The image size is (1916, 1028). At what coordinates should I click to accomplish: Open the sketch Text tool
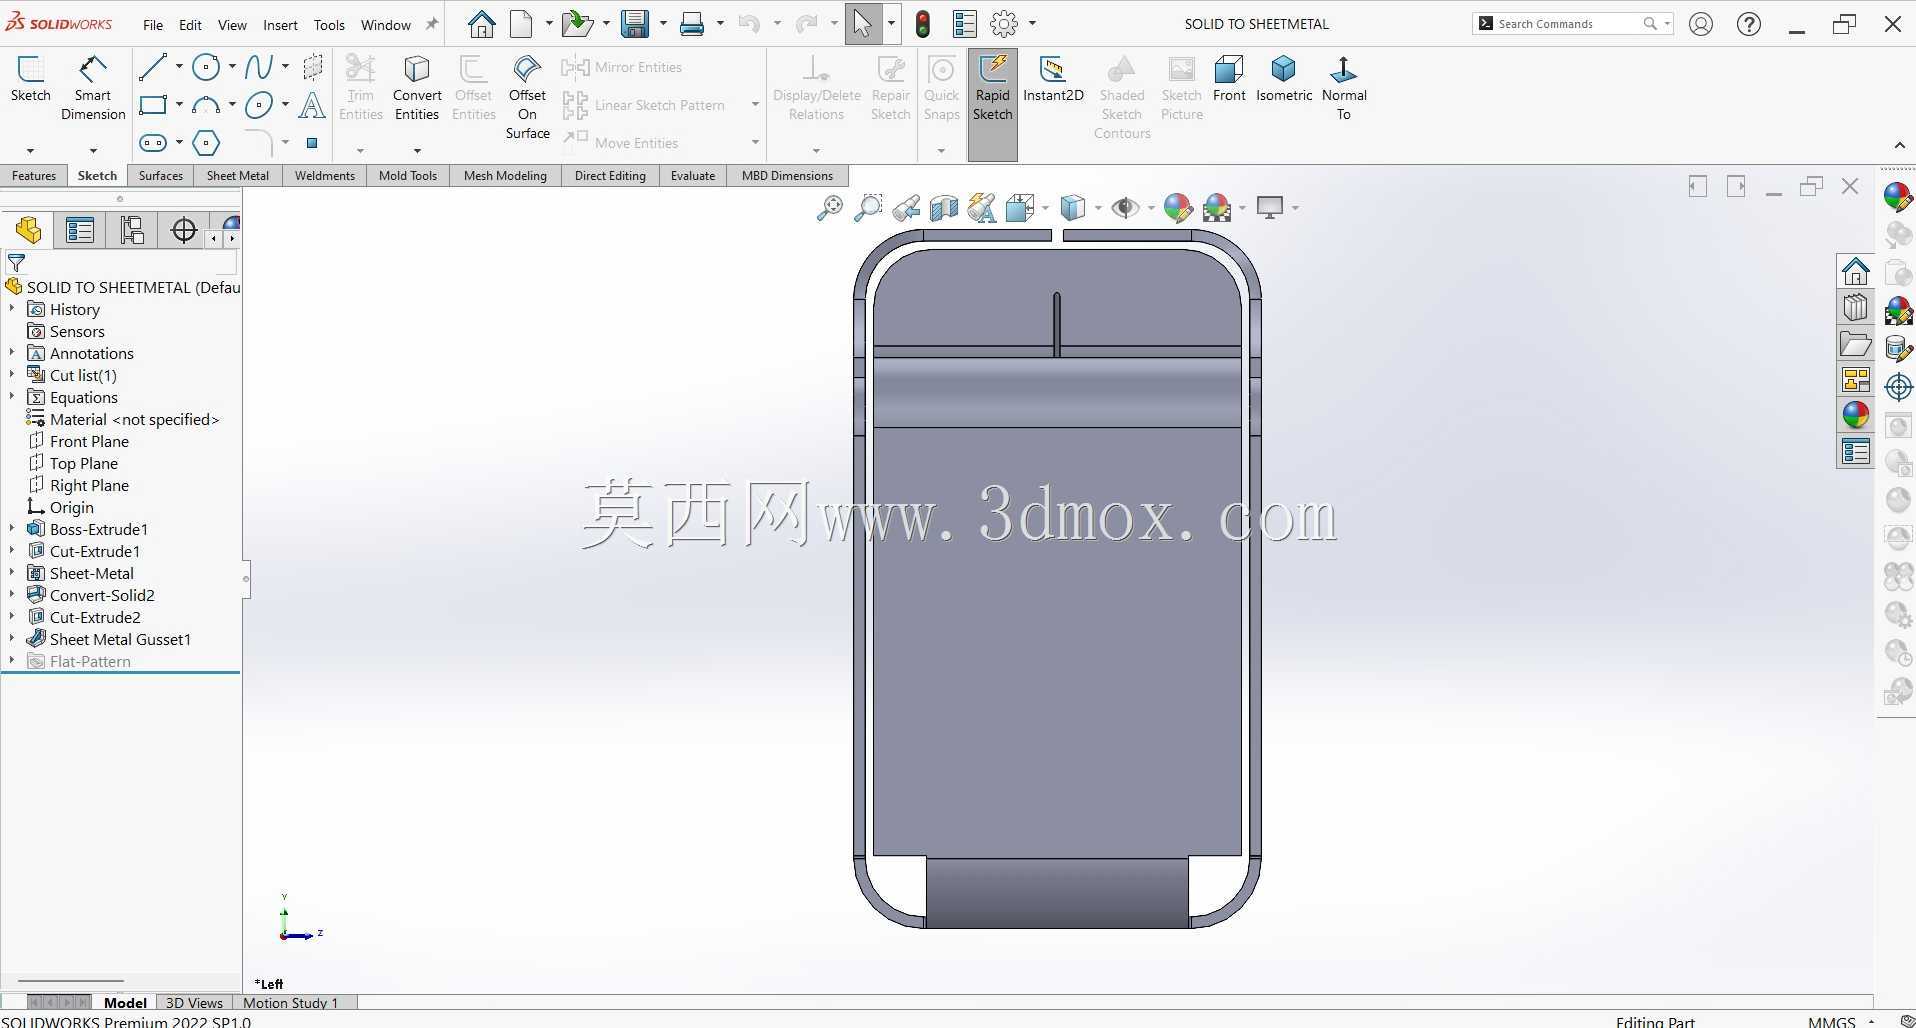tap(312, 105)
